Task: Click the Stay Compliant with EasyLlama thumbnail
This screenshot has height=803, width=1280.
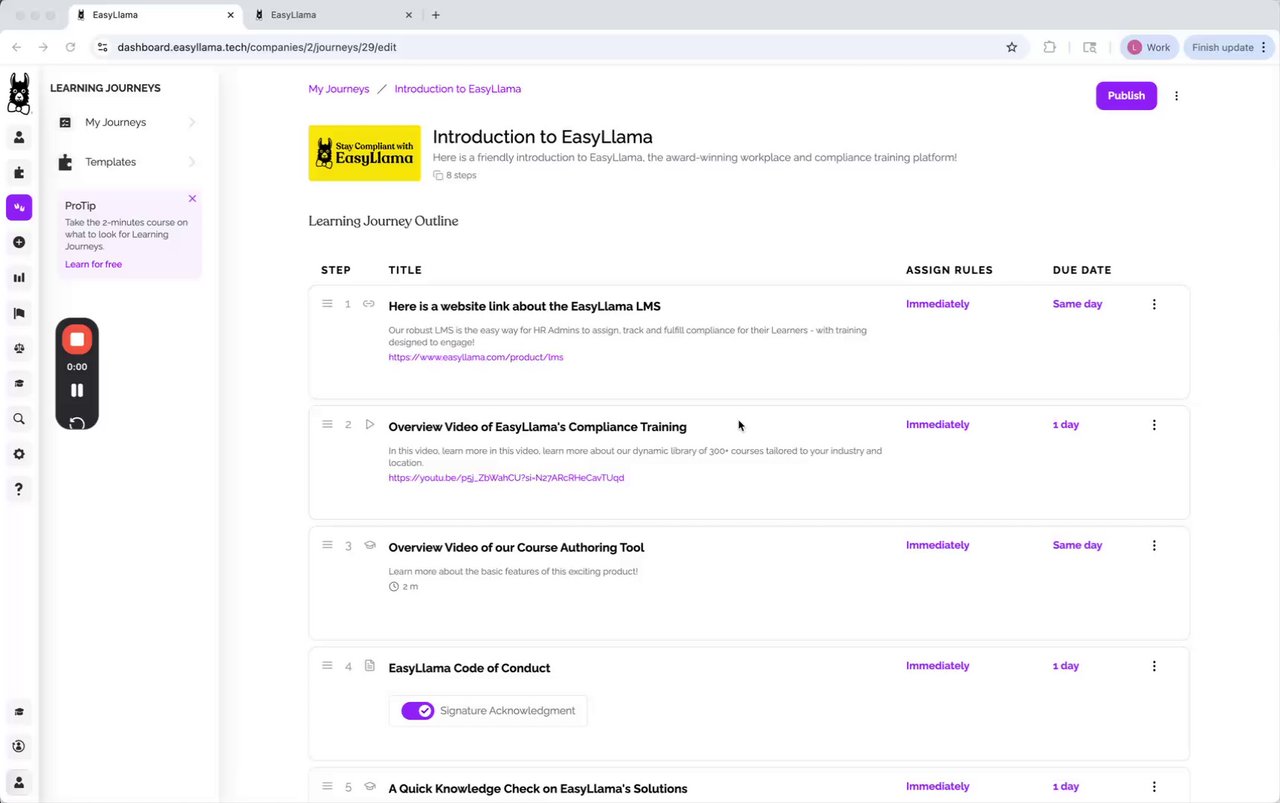Action: pyautogui.click(x=364, y=153)
